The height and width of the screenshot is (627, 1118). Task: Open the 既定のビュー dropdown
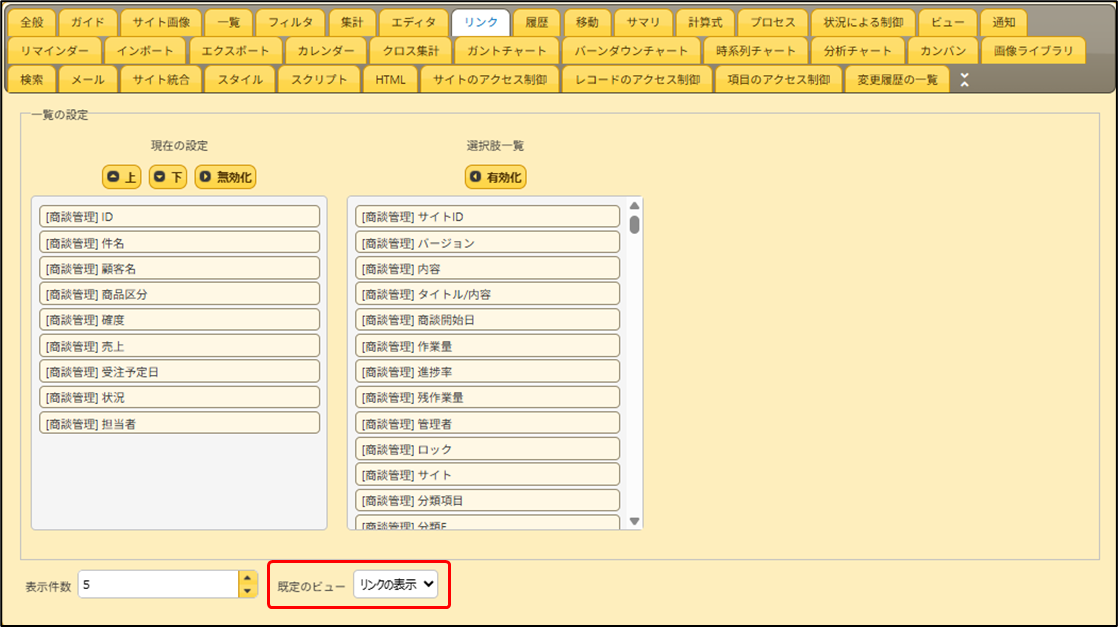[395, 585]
